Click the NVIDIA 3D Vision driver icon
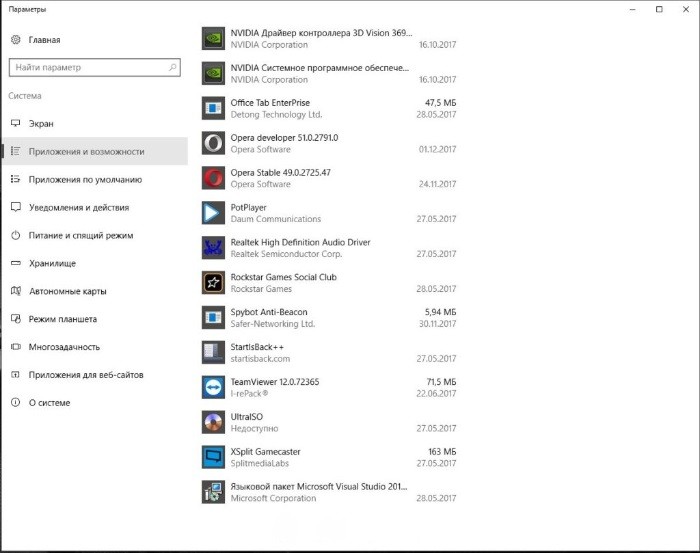This screenshot has height=553, width=700. coord(213,38)
